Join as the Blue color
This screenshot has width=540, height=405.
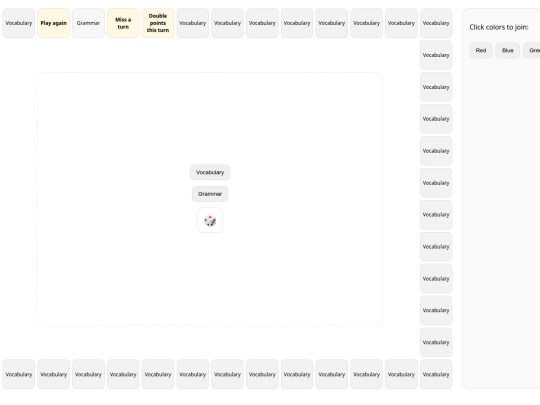(508, 51)
